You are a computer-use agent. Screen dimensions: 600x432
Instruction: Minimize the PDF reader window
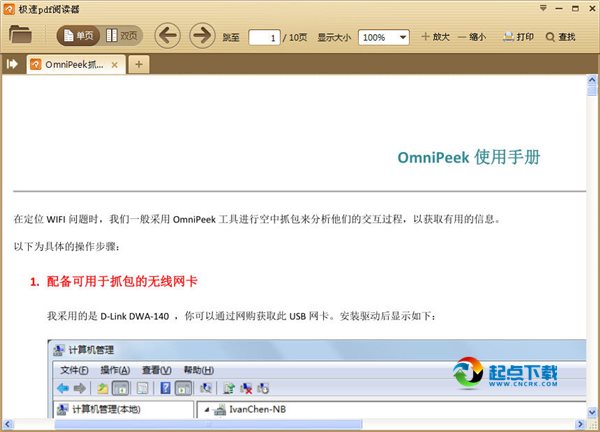pyautogui.click(x=559, y=8)
